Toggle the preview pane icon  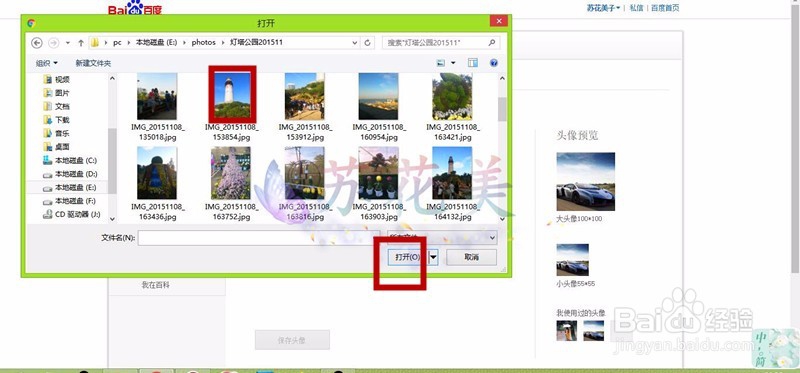(473, 63)
